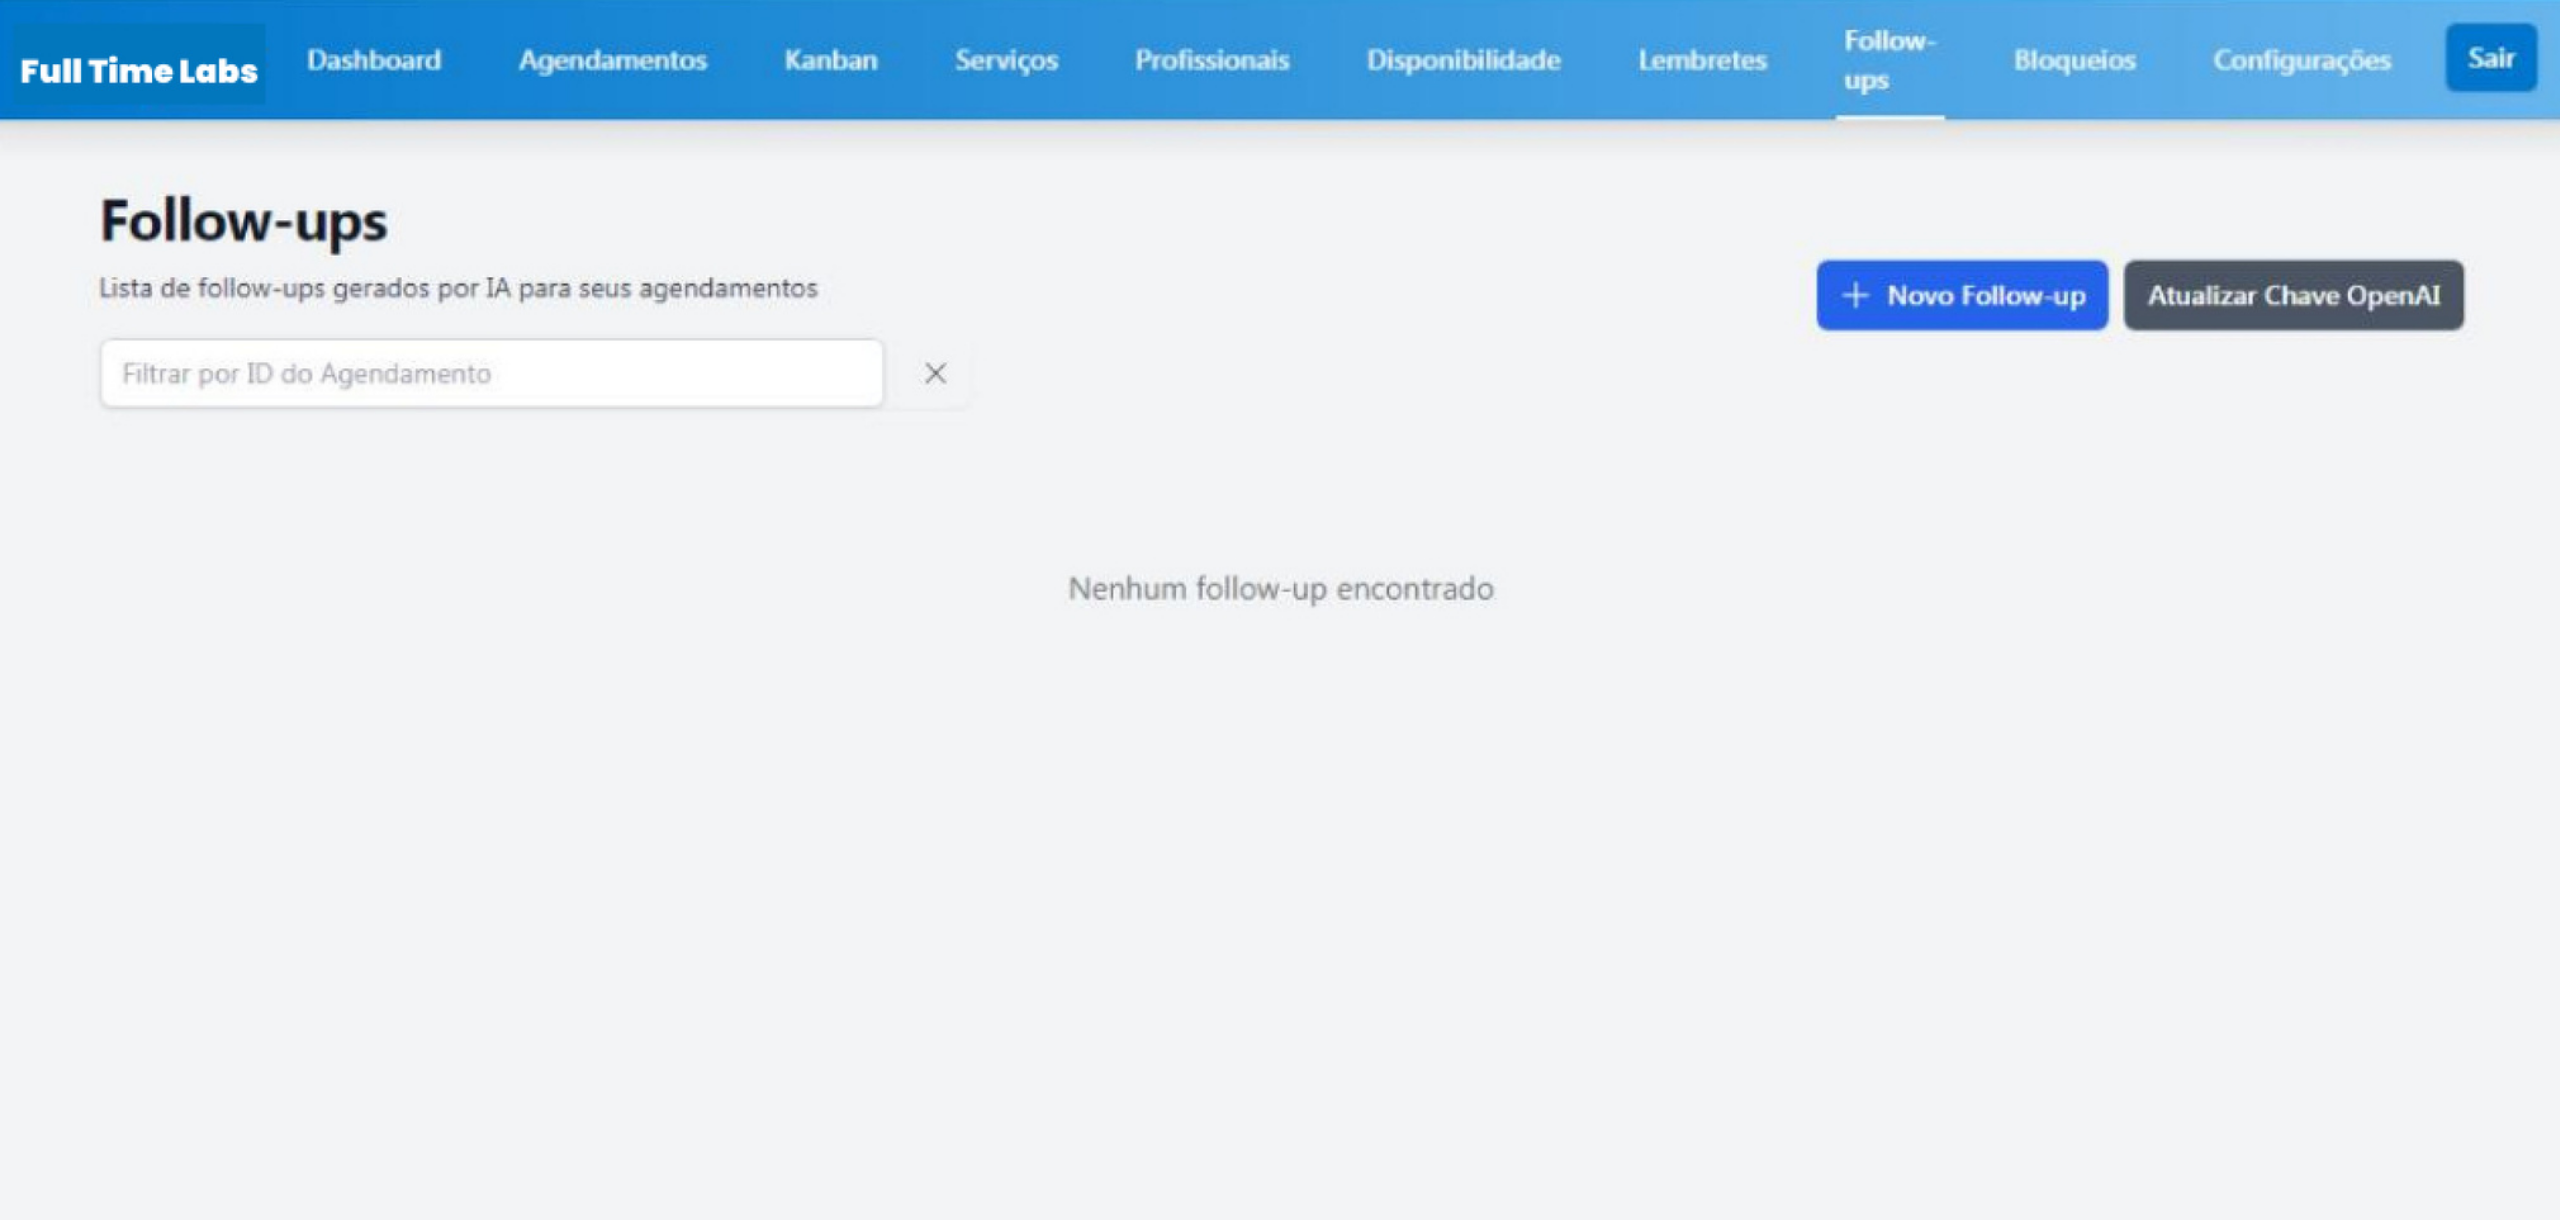Click the follow-ups list description text

pyautogui.click(x=458, y=288)
